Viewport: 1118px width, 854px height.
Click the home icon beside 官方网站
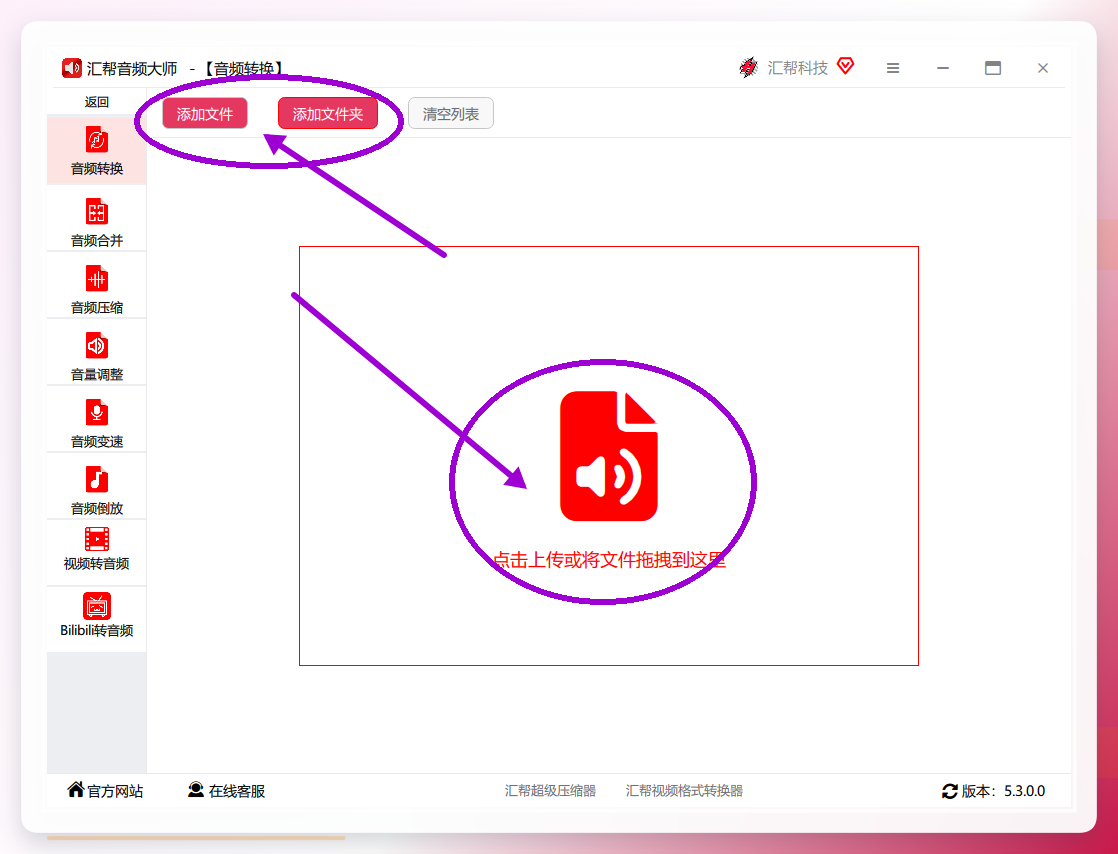[76, 789]
